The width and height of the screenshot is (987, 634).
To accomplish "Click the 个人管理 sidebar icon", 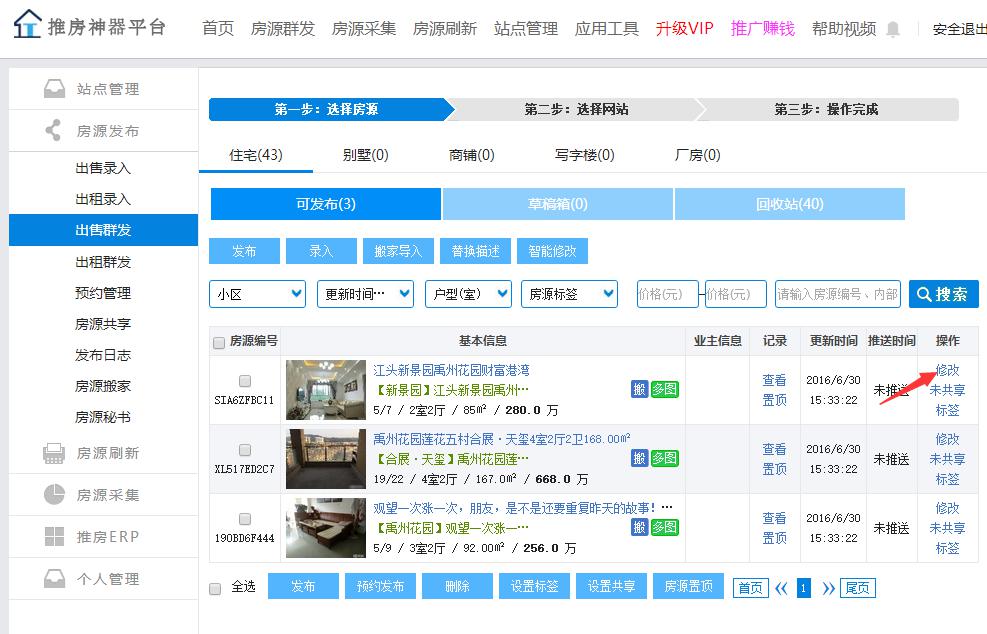I will click(x=54, y=579).
